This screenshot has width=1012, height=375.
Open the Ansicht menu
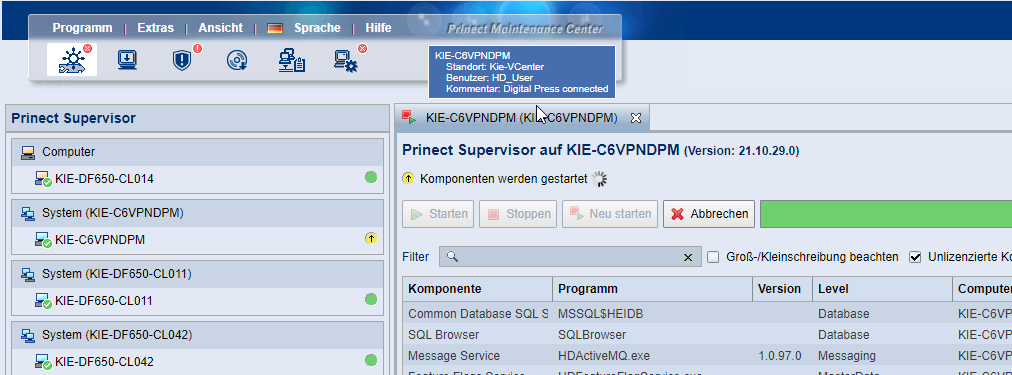click(221, 28)
